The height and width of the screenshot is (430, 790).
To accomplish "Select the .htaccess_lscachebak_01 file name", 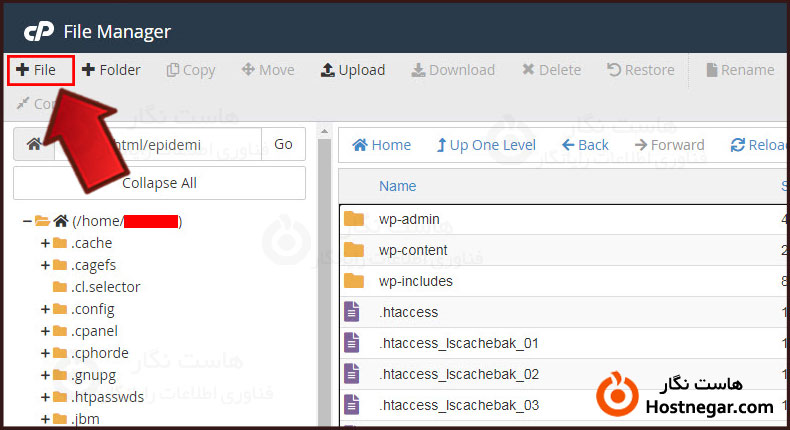I will coord(458,343).
